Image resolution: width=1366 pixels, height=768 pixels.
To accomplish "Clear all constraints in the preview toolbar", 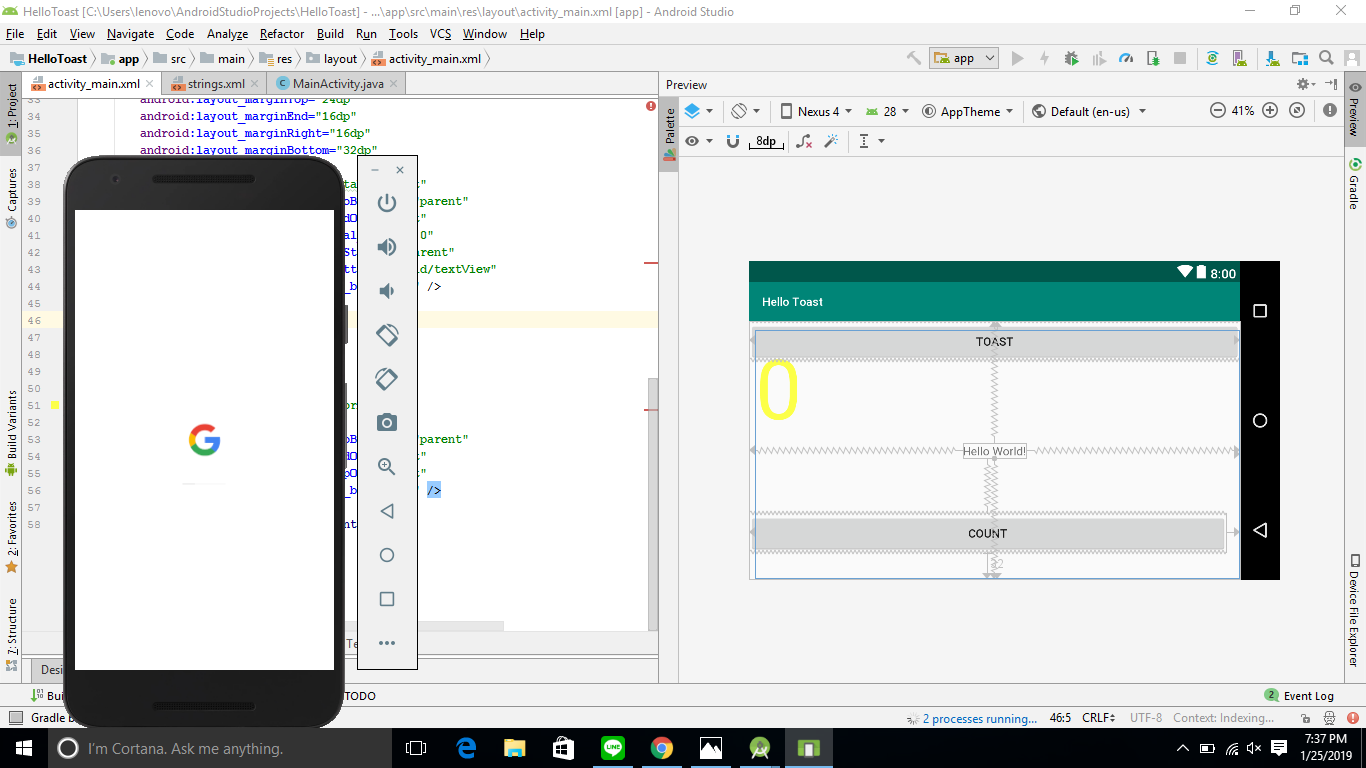I will click(x=805, y=142).
